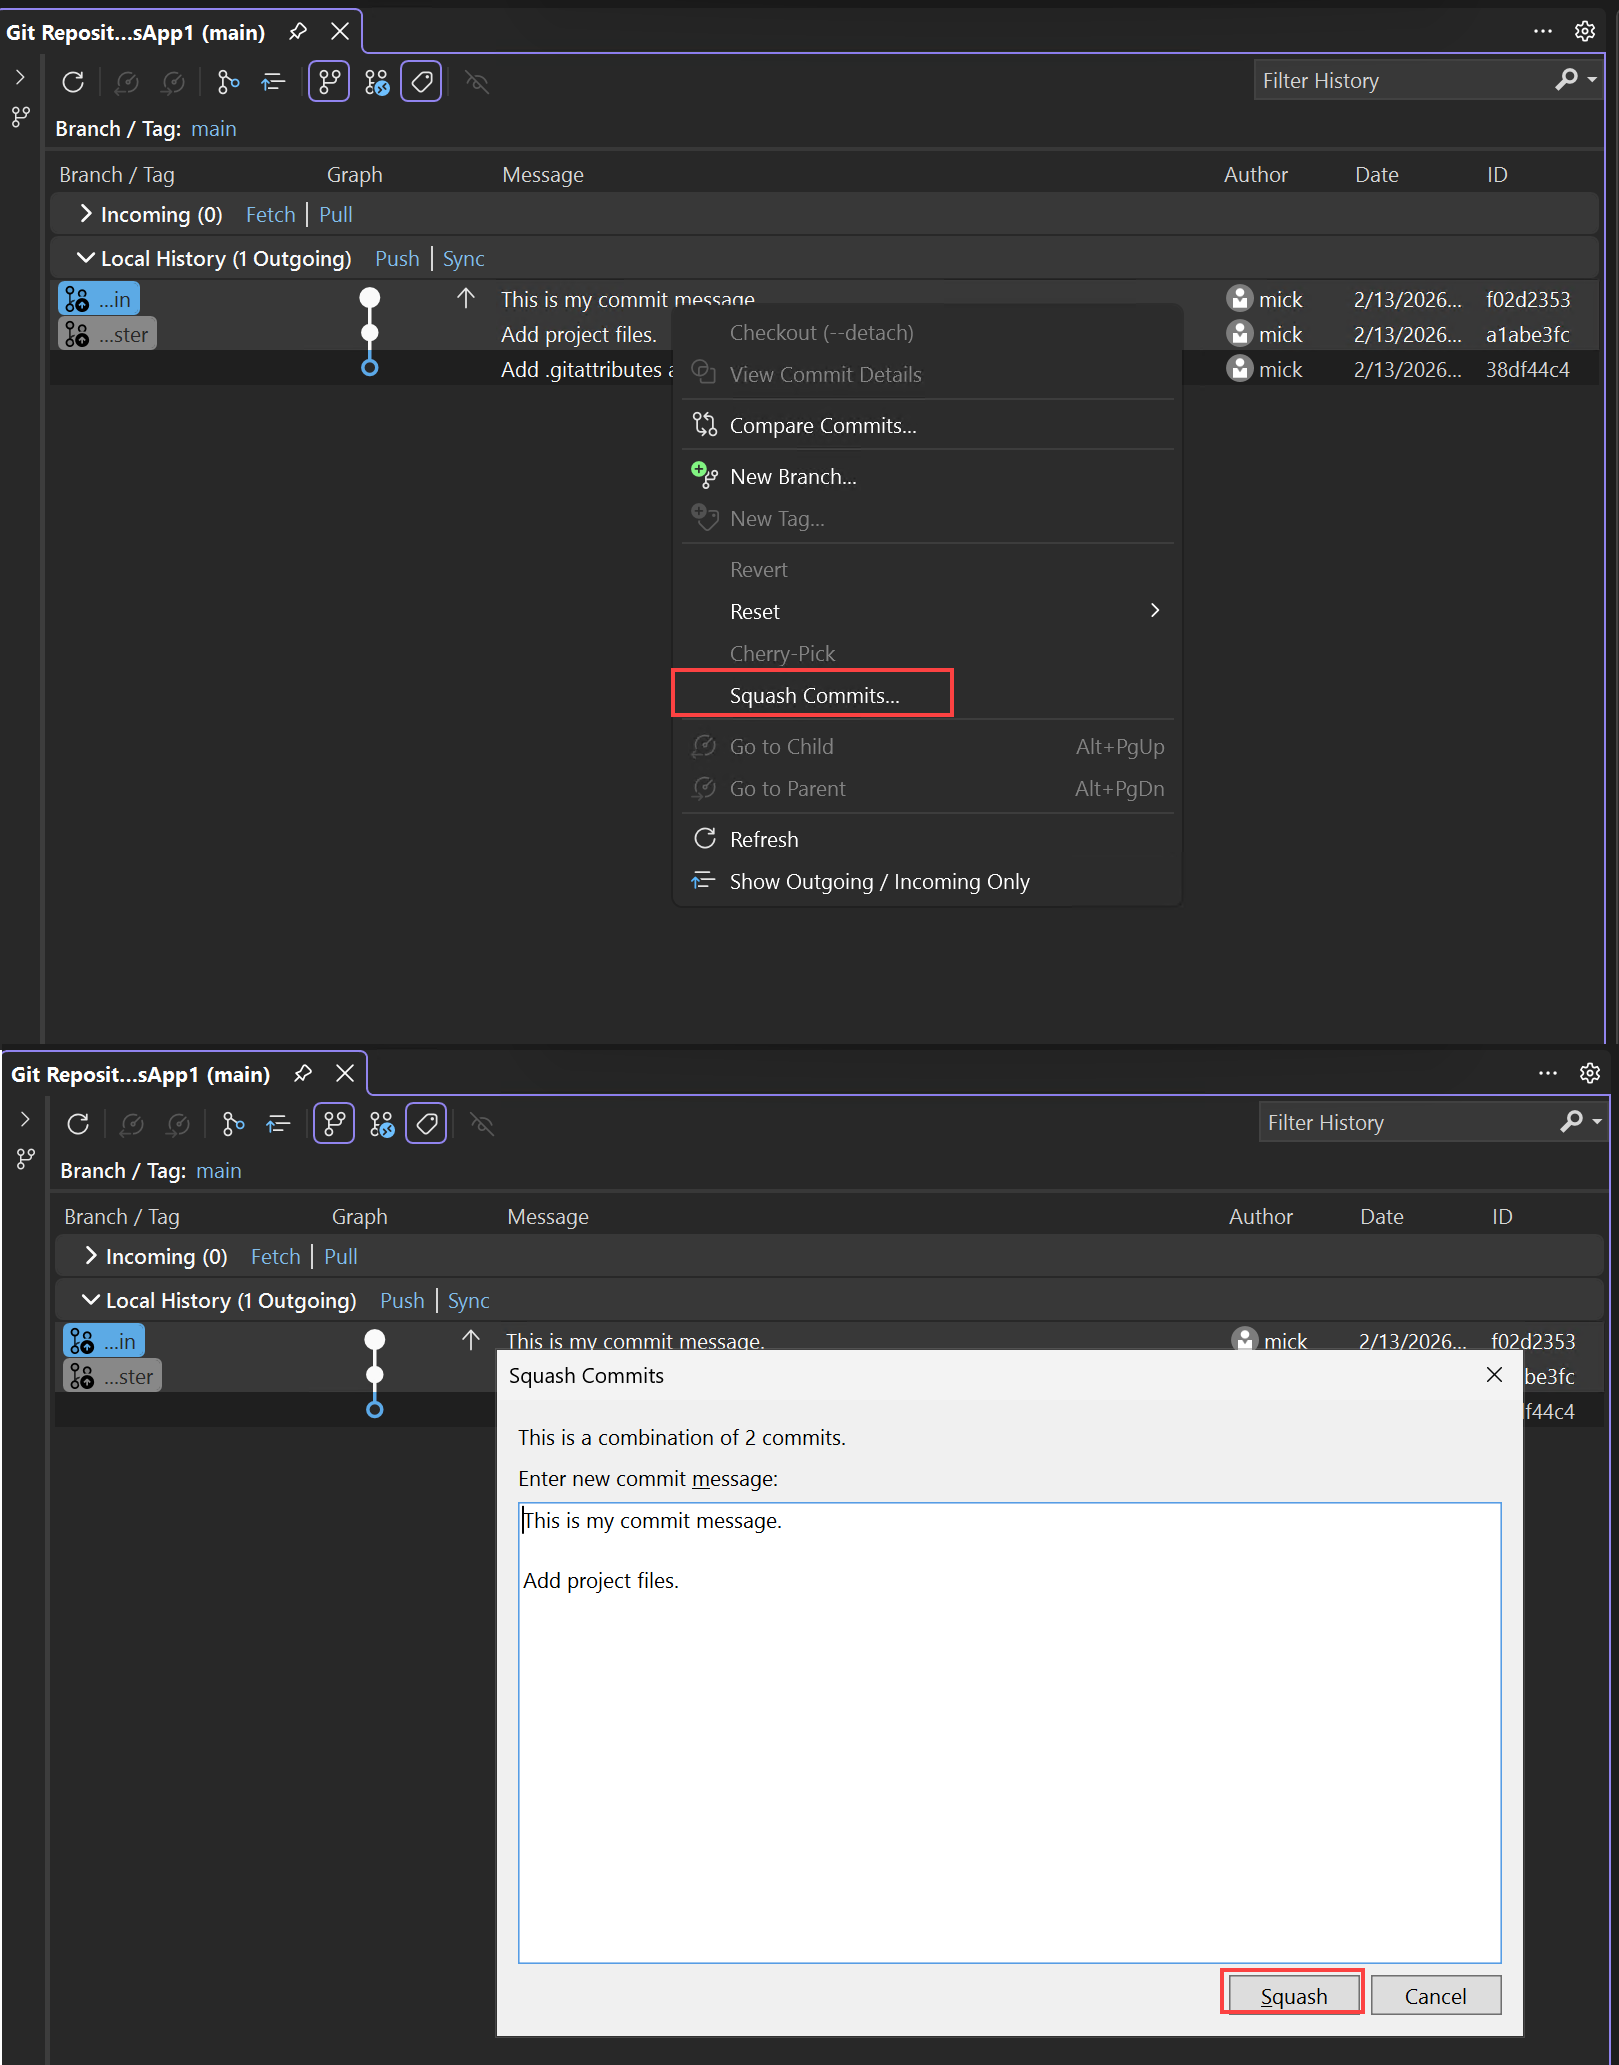
Task: Collapse the Local History (1 Outgoing) section
Action: click(x=86, y=258)
